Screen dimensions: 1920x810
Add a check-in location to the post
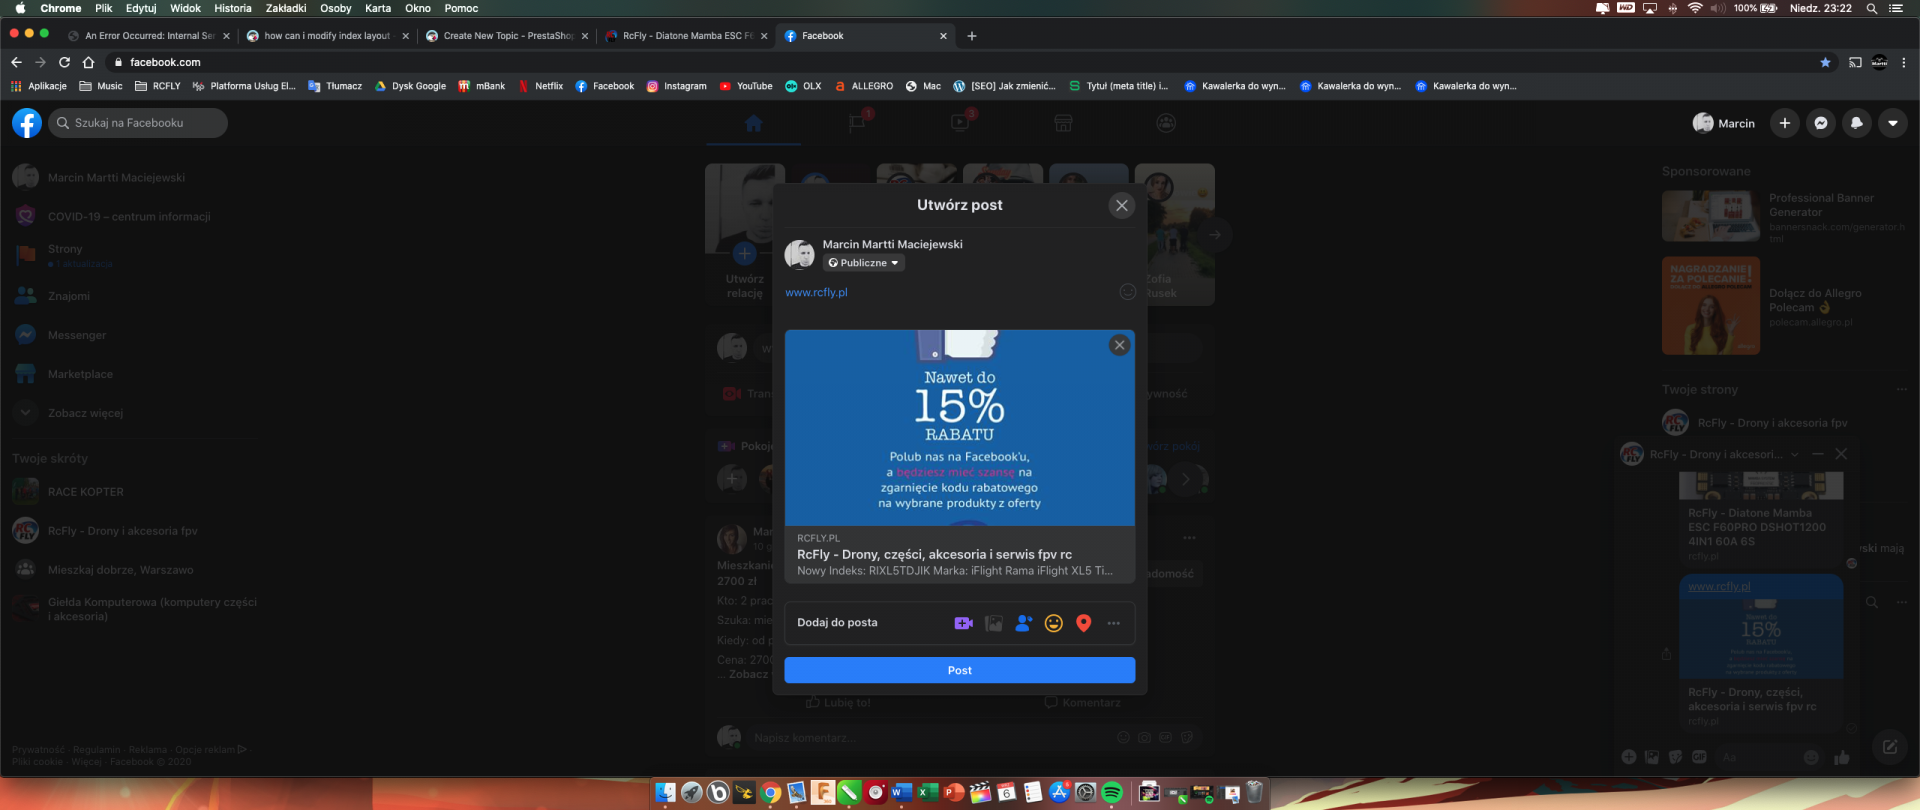[x=1084, y=623]
